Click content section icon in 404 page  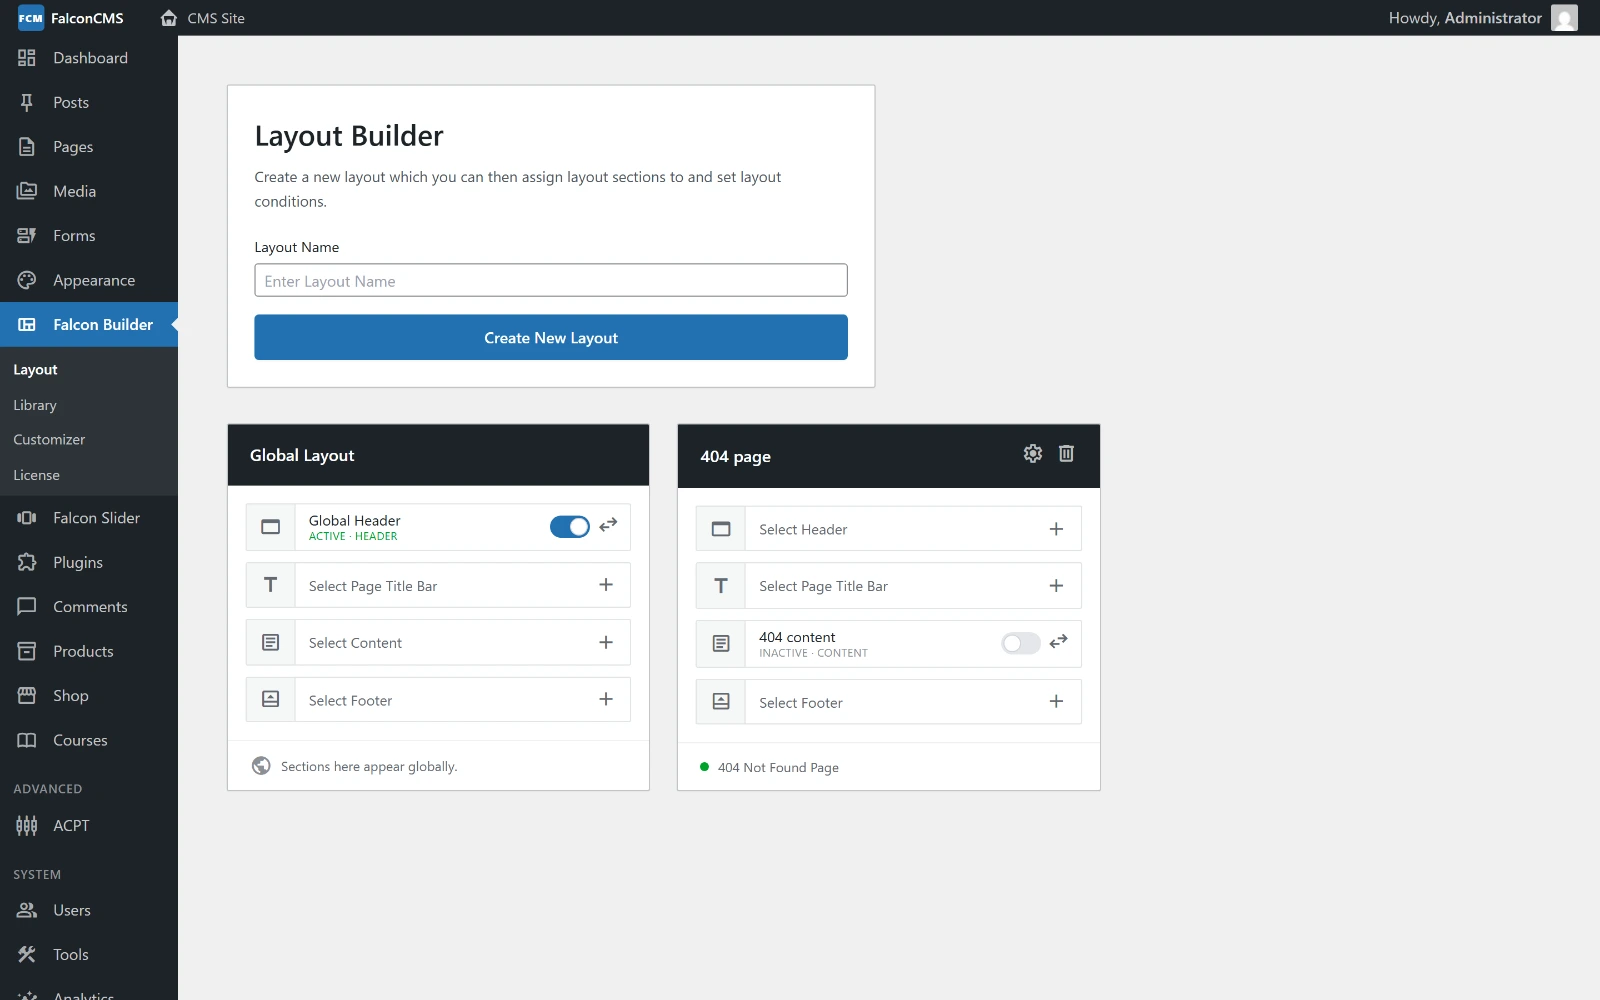[x=721, y=644]
